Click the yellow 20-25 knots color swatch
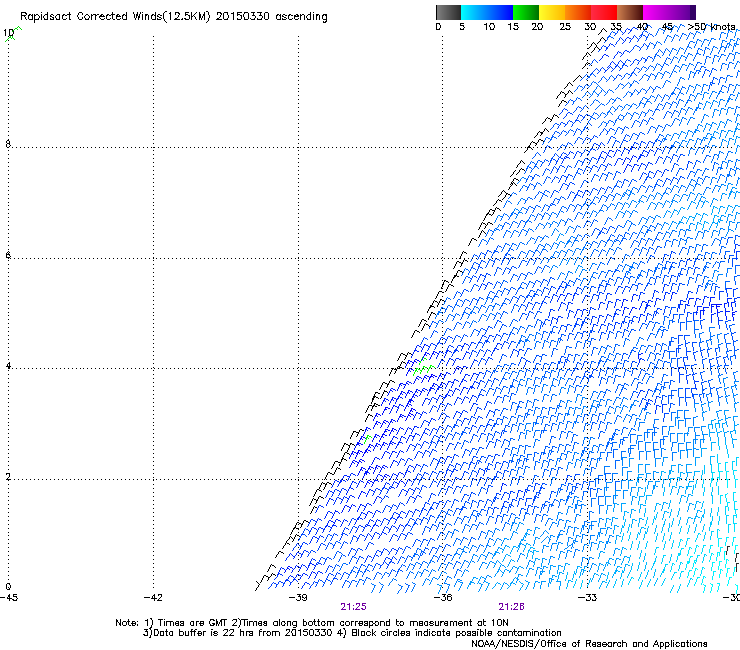The height and width of the screenshot is (650, 740). click(x=552, y=12)
